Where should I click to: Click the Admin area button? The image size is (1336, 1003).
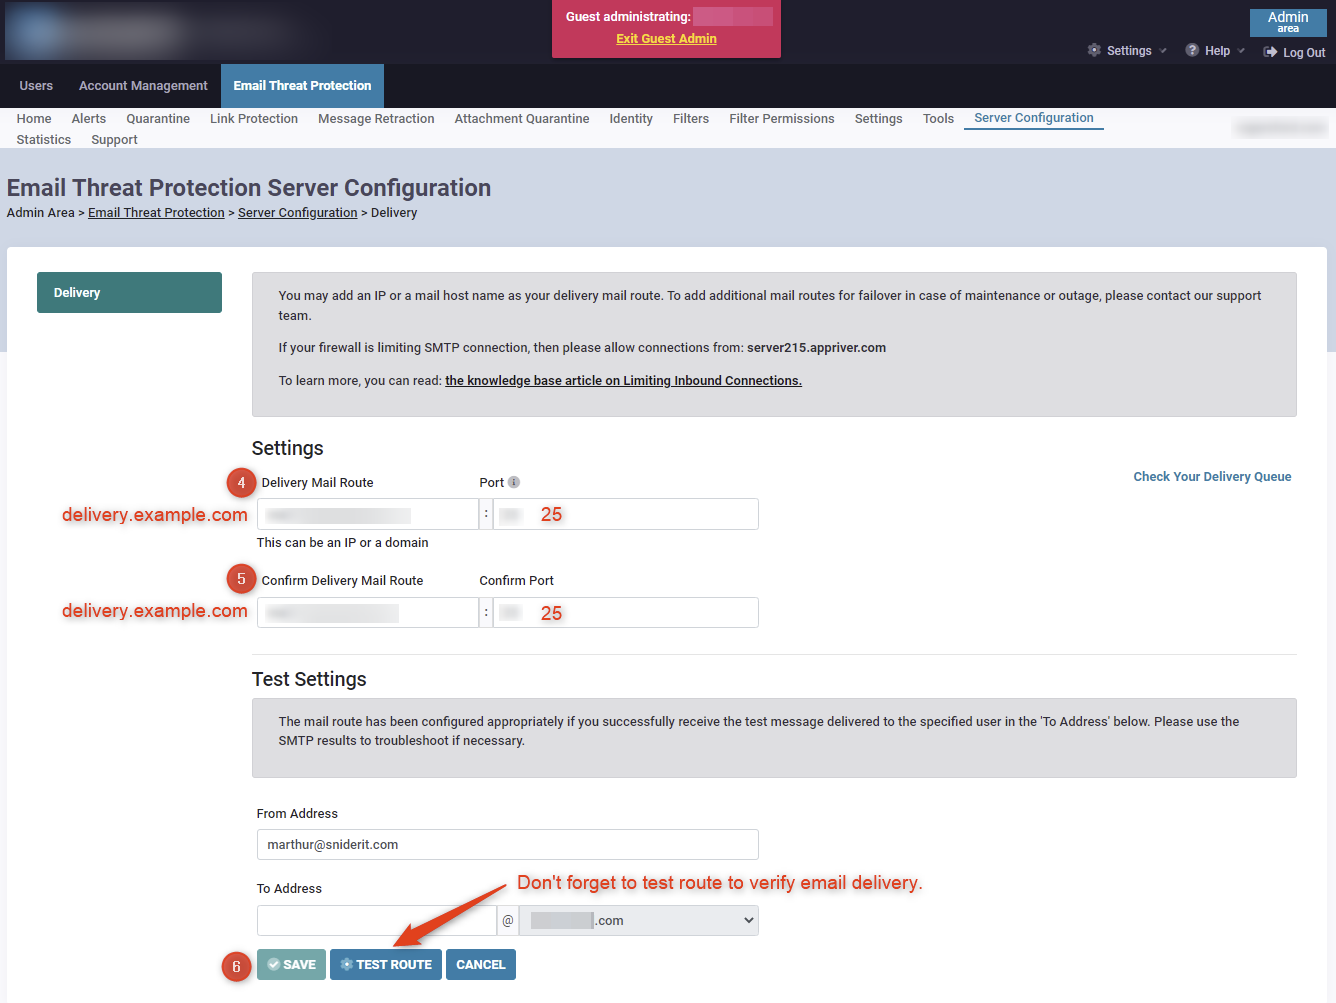1287,22
